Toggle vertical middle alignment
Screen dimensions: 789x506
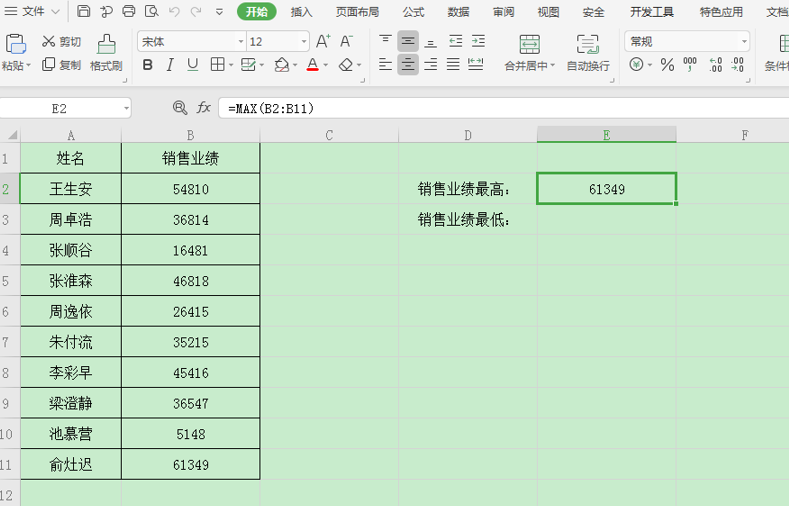click(408, 41)
